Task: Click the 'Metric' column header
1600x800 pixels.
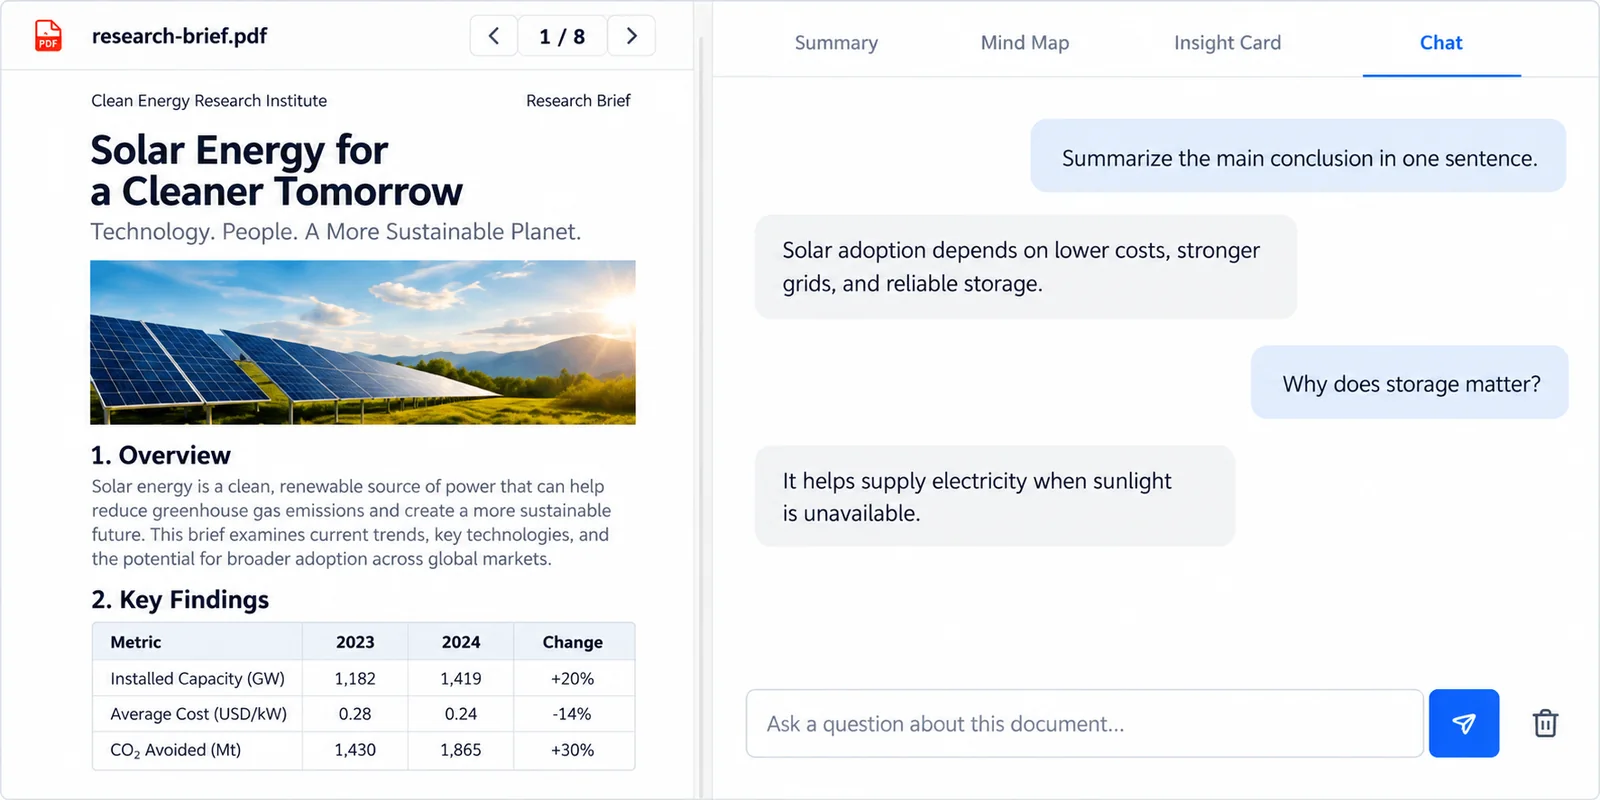Action: (x=197, y=642)
